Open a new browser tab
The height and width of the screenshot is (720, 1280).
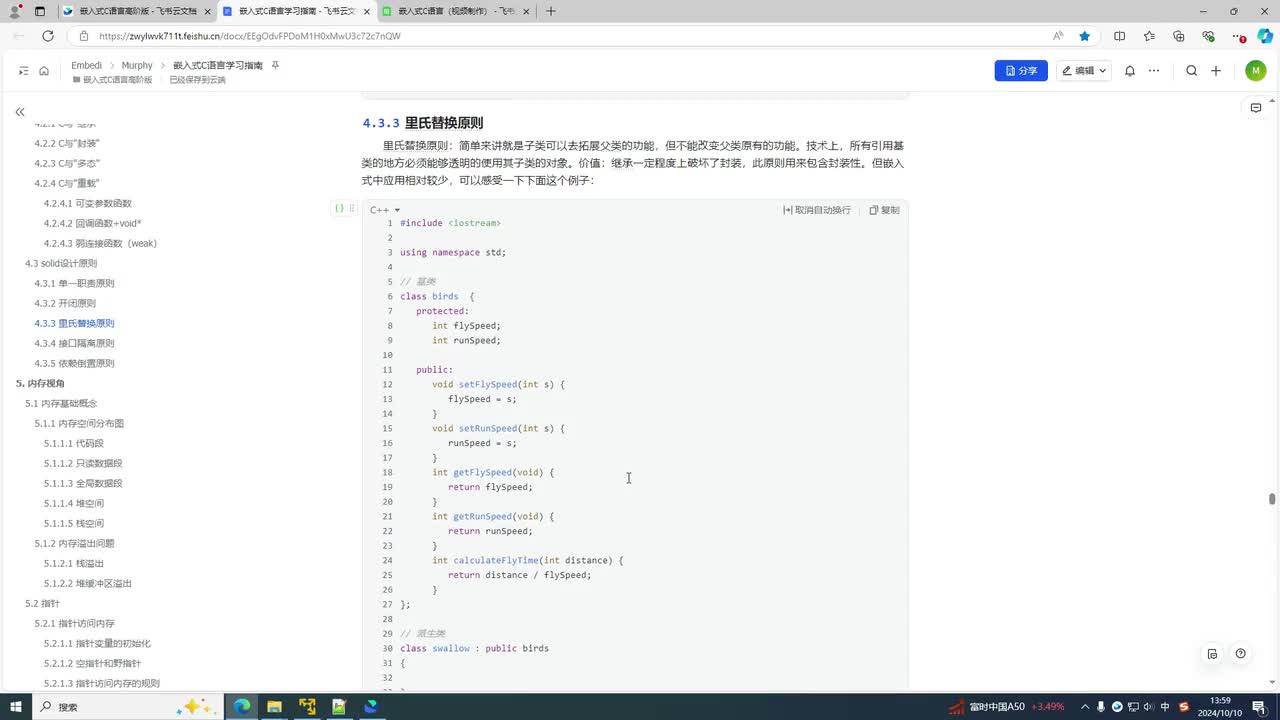551,11
